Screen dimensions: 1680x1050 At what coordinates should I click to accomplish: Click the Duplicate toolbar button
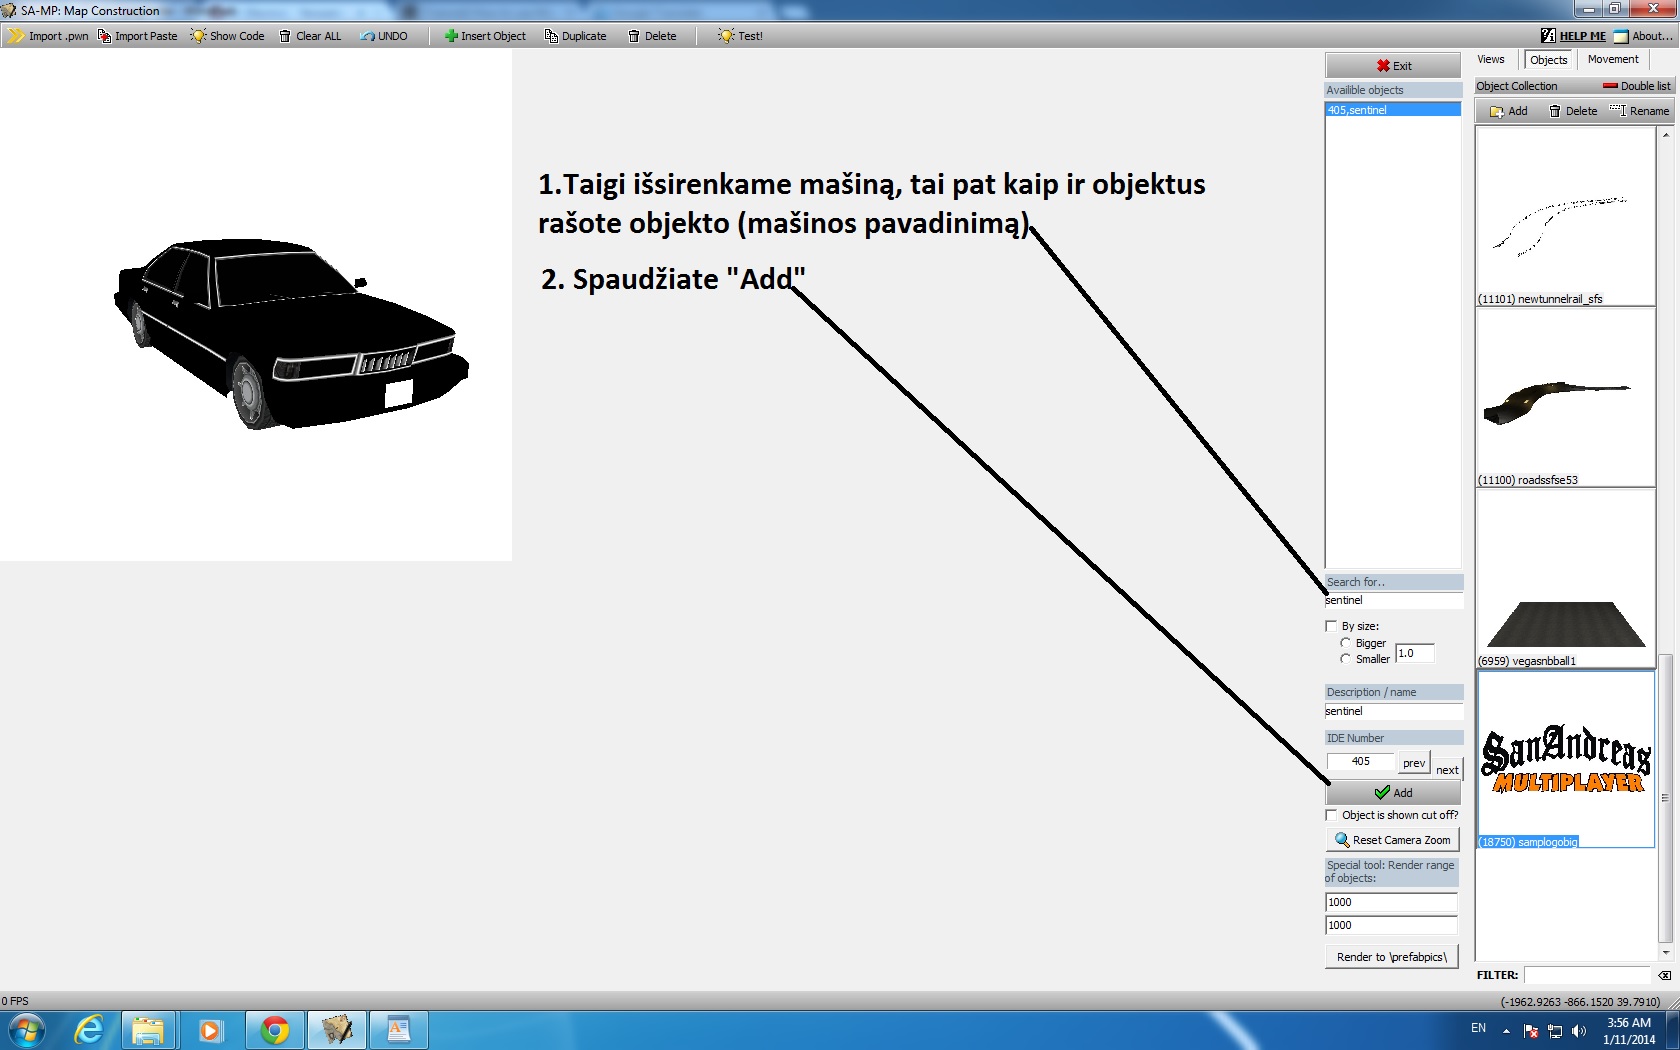575,36
